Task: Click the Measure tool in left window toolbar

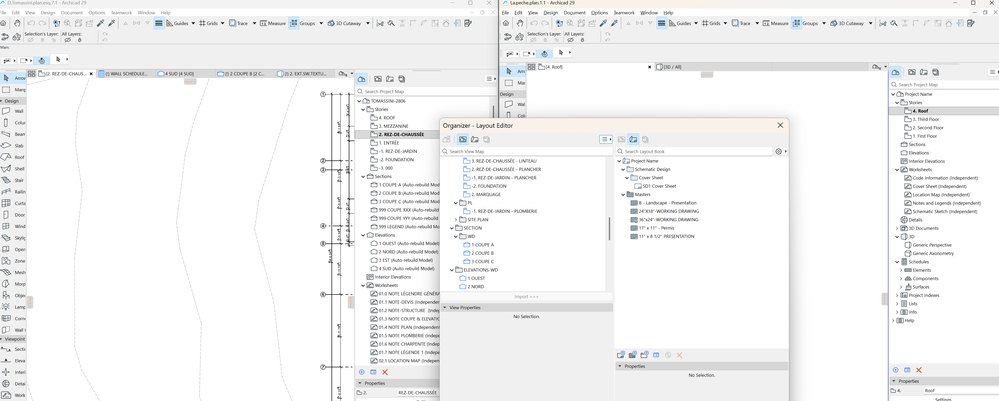Action: click(273, 24)
